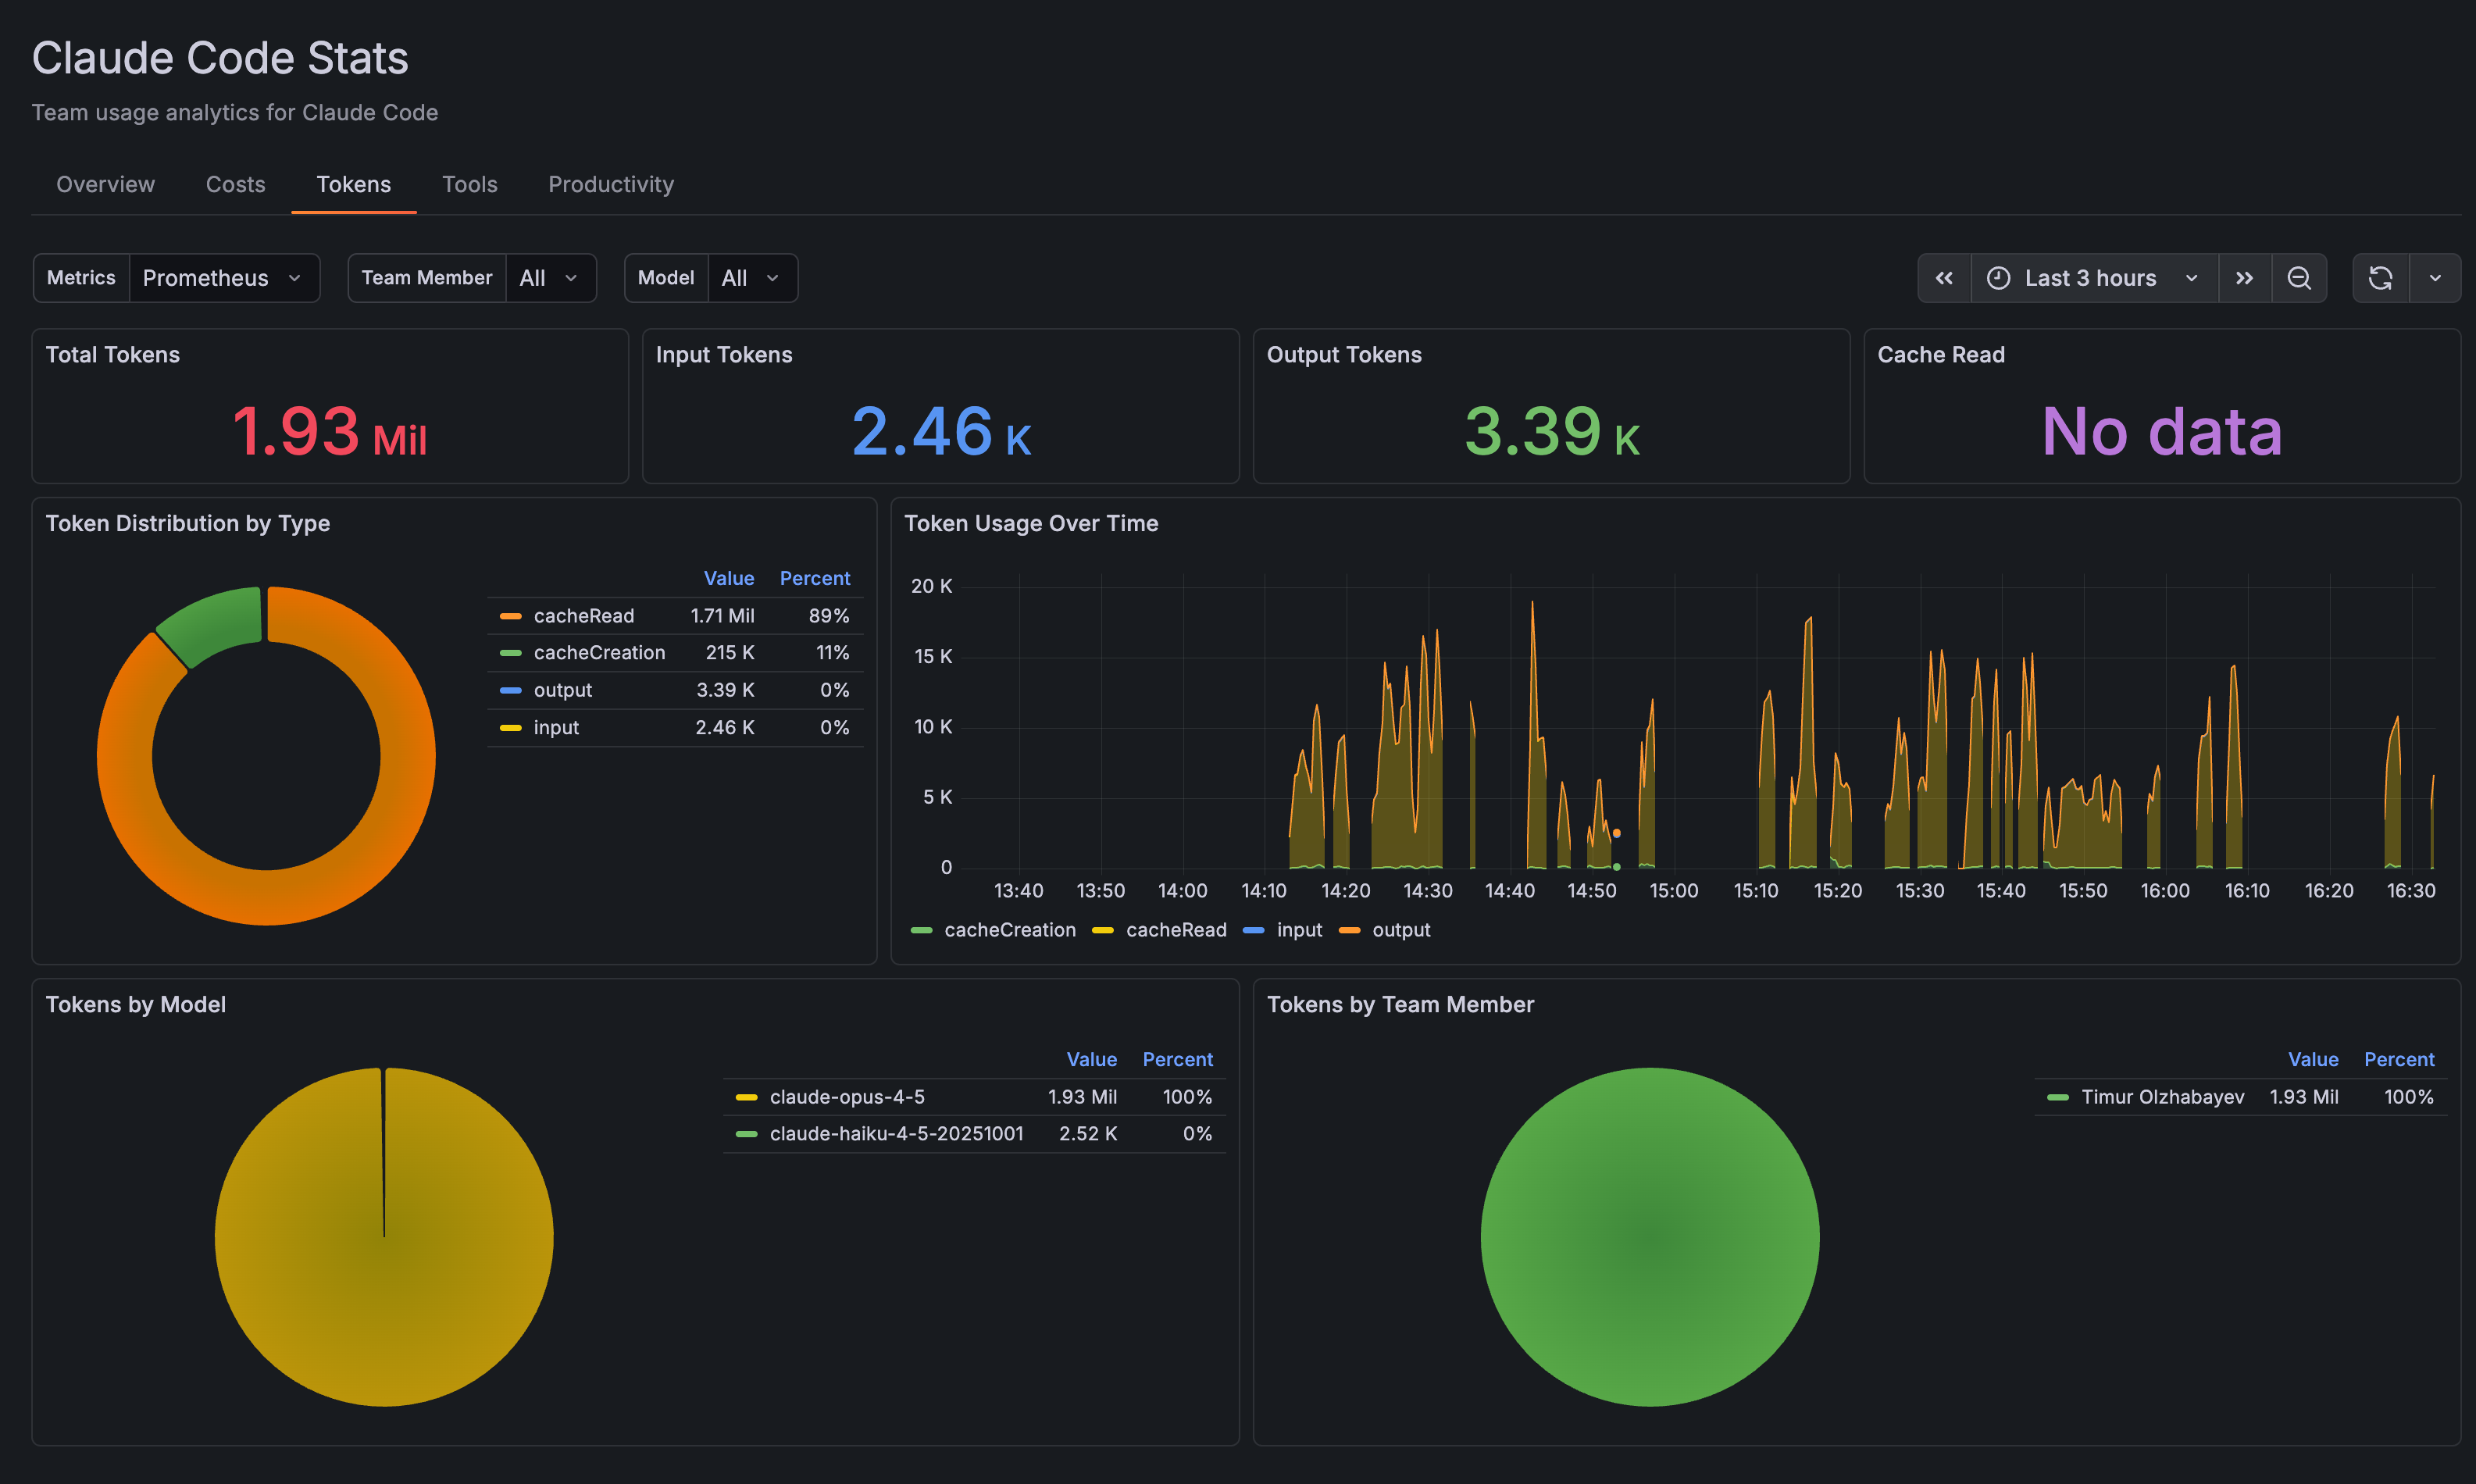
Task: Toggle cacheRead row in distribution legend
Action: [583, 616]
